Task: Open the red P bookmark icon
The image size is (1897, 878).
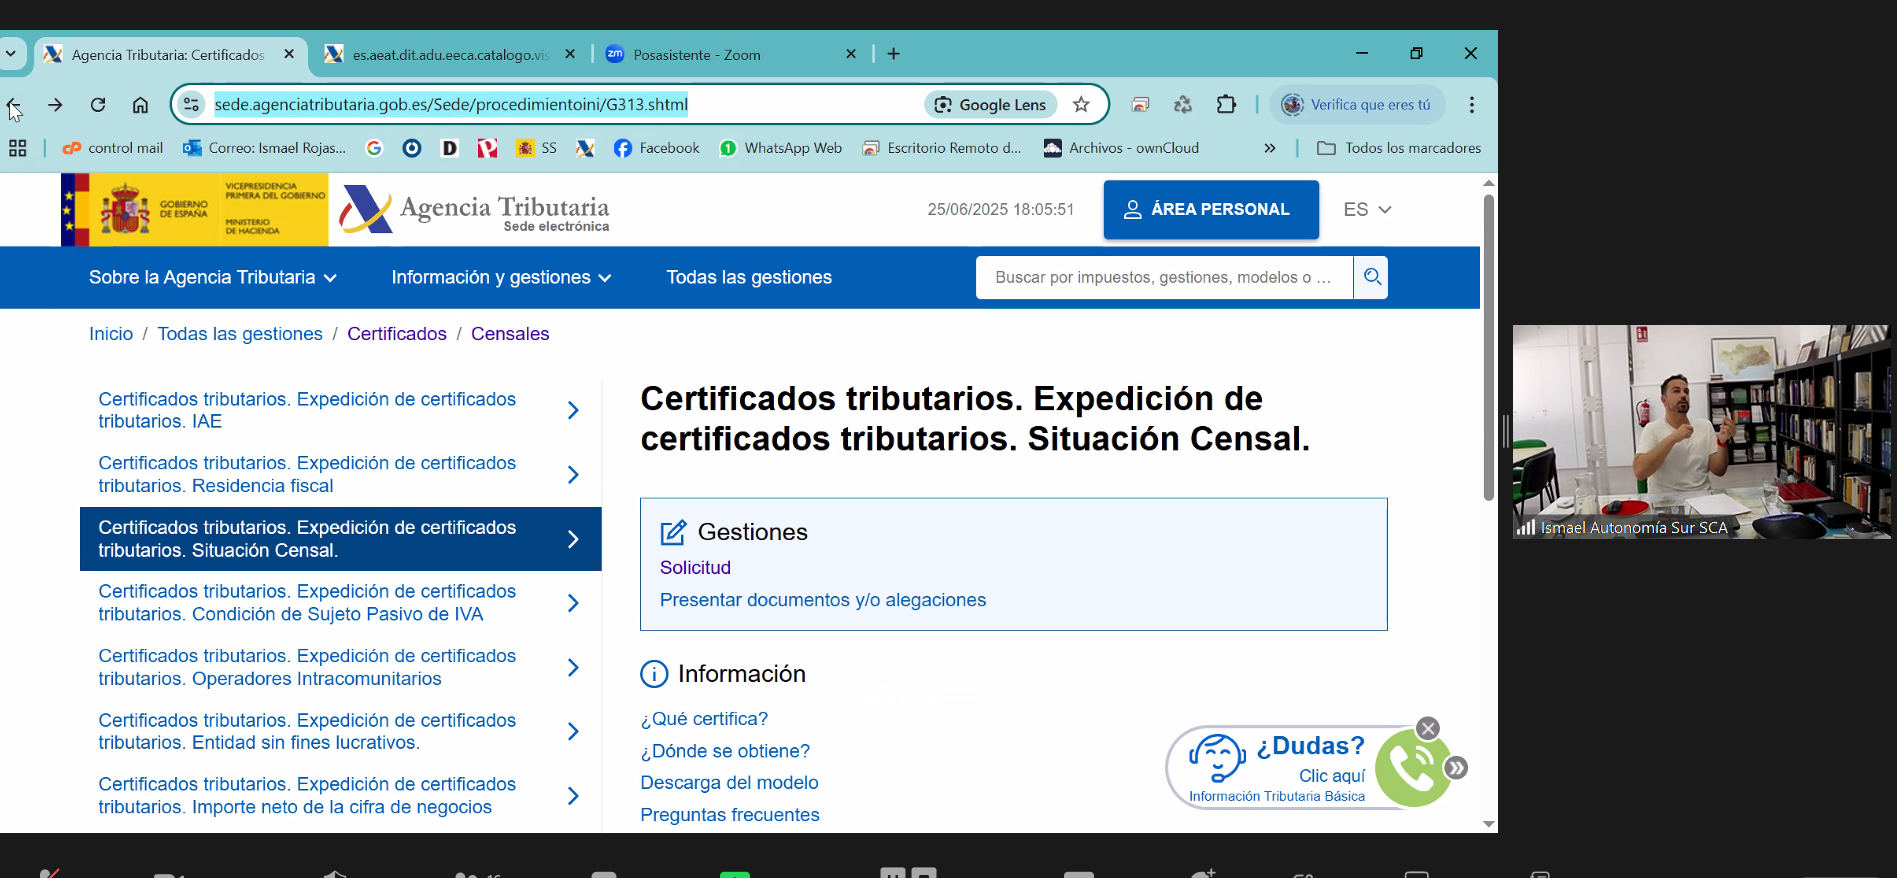Action: 487,148
